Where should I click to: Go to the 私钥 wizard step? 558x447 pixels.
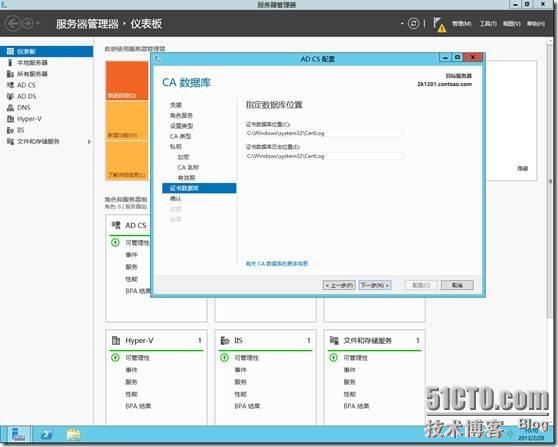point(175,146)
